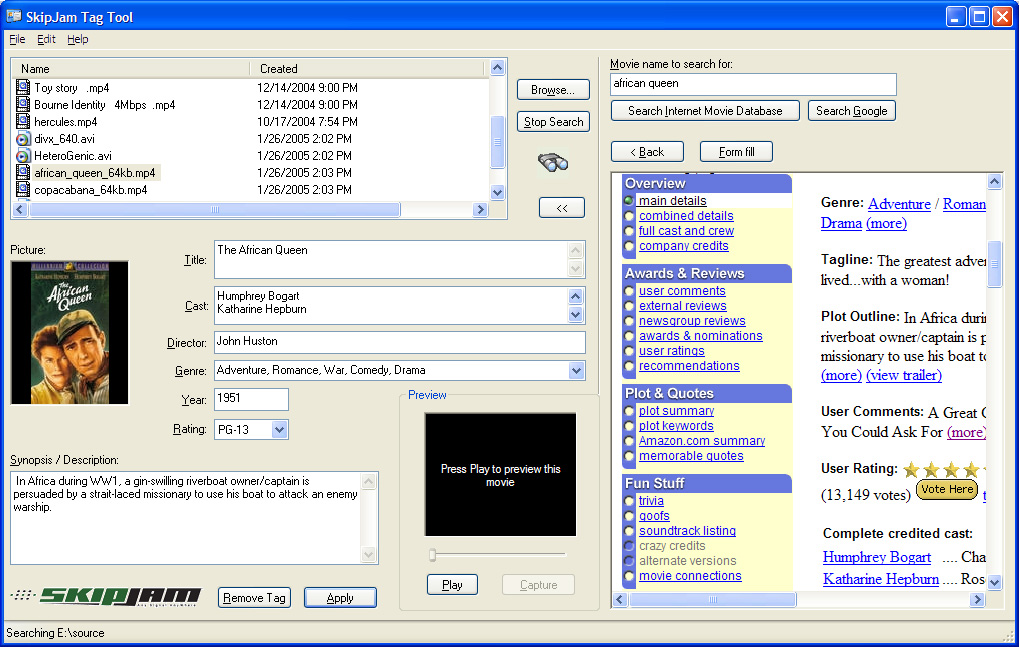The image size is (1019, 647).
Task: Open the memorable quotes link
Action: click(x=691, y=456)
